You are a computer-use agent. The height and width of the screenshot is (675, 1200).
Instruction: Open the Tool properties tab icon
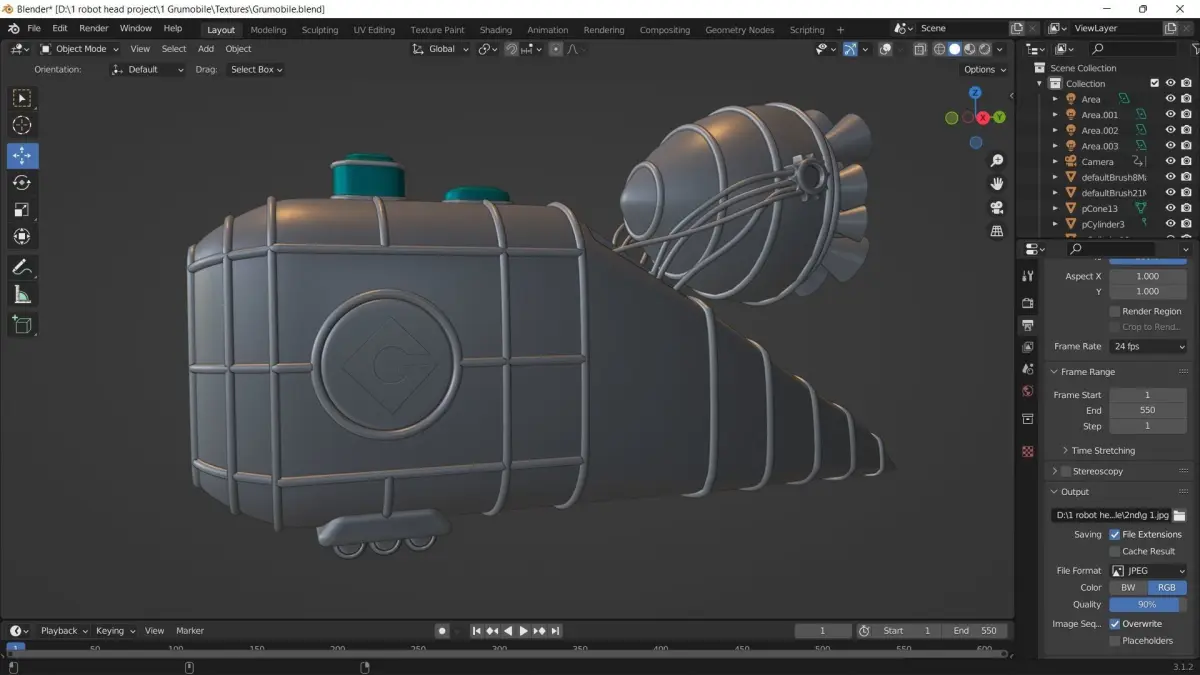pos(1028,277)
